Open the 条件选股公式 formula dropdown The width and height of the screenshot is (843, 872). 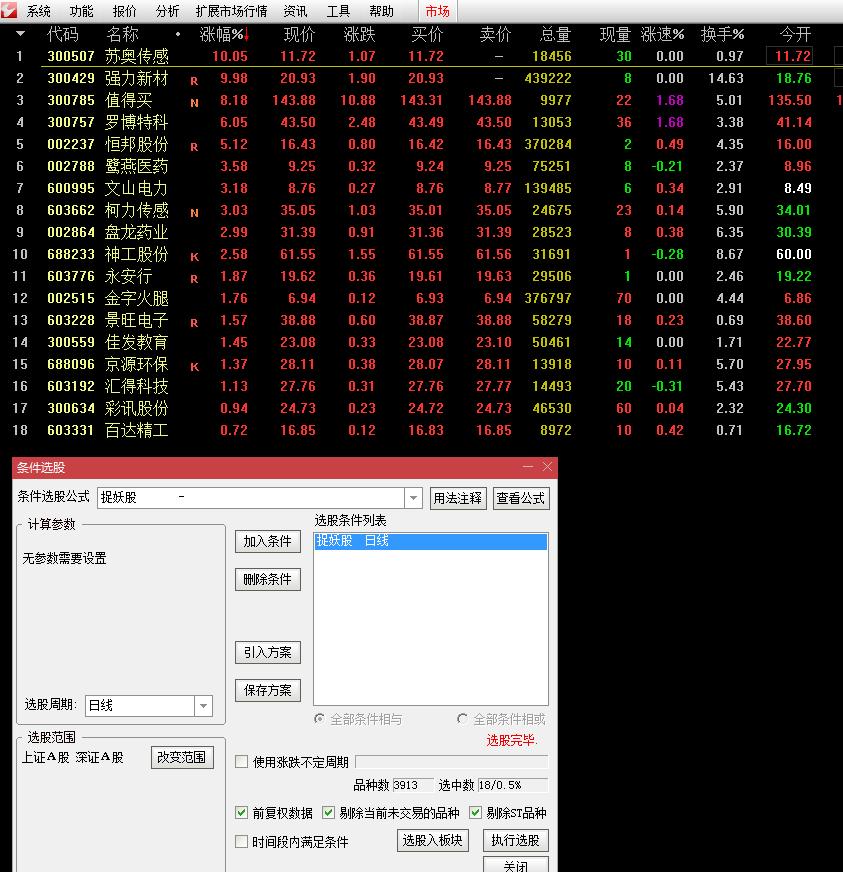(x=413, y=498)
